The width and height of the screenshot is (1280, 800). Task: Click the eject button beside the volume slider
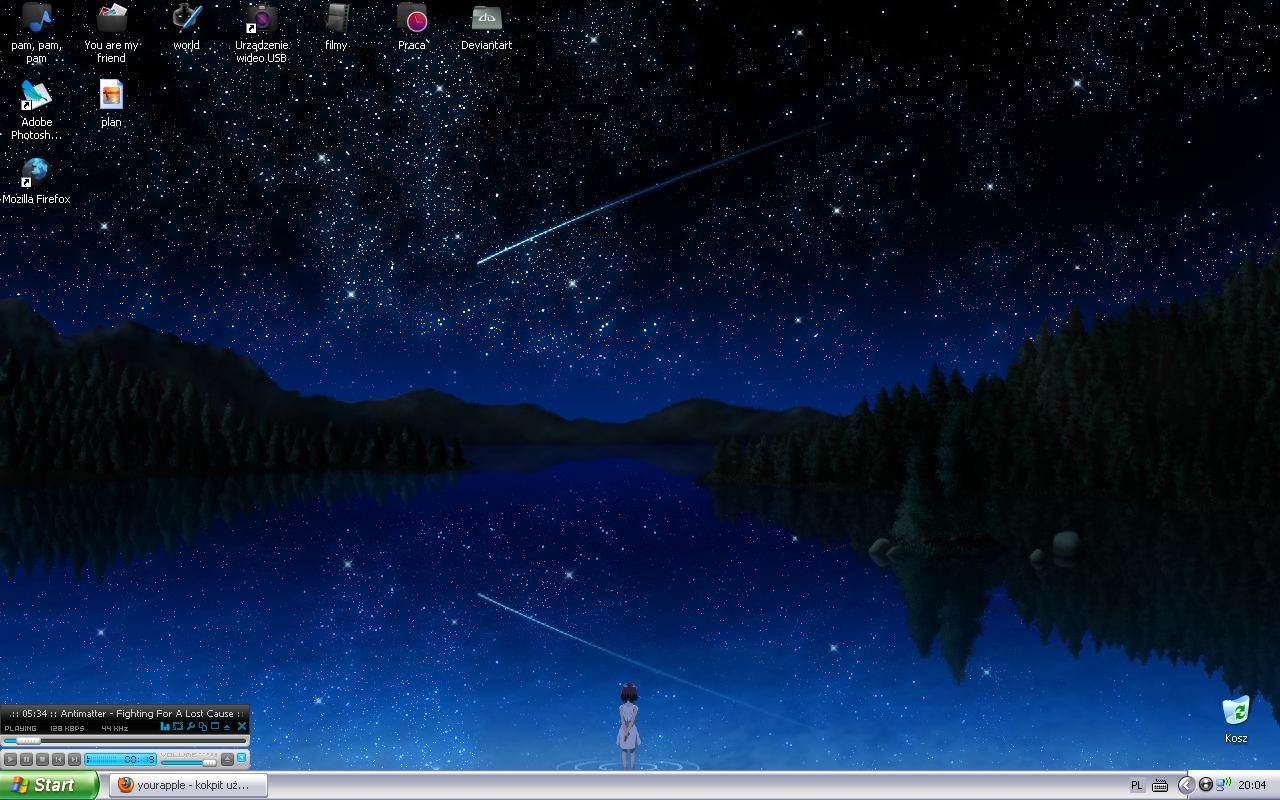point(227,760)
